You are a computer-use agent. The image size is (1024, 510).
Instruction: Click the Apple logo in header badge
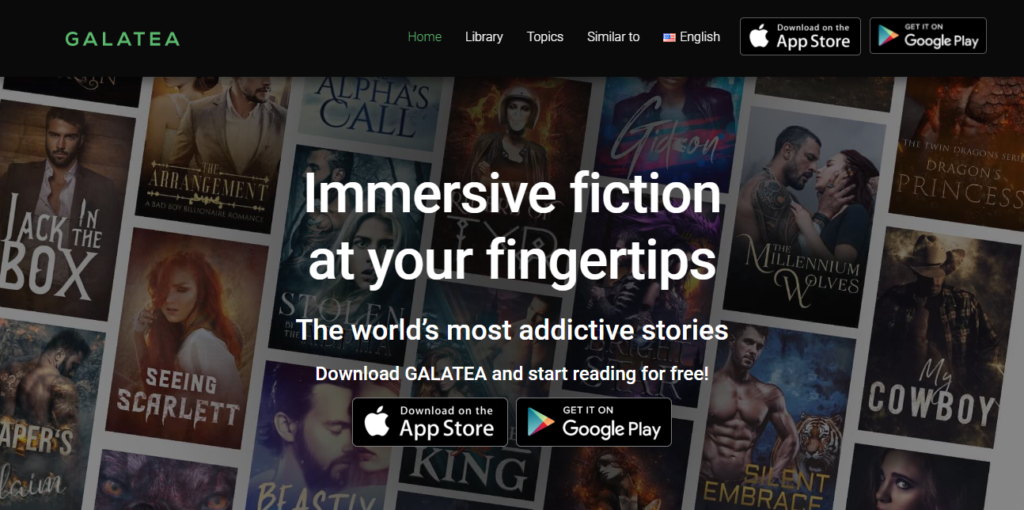click(759, 37)
